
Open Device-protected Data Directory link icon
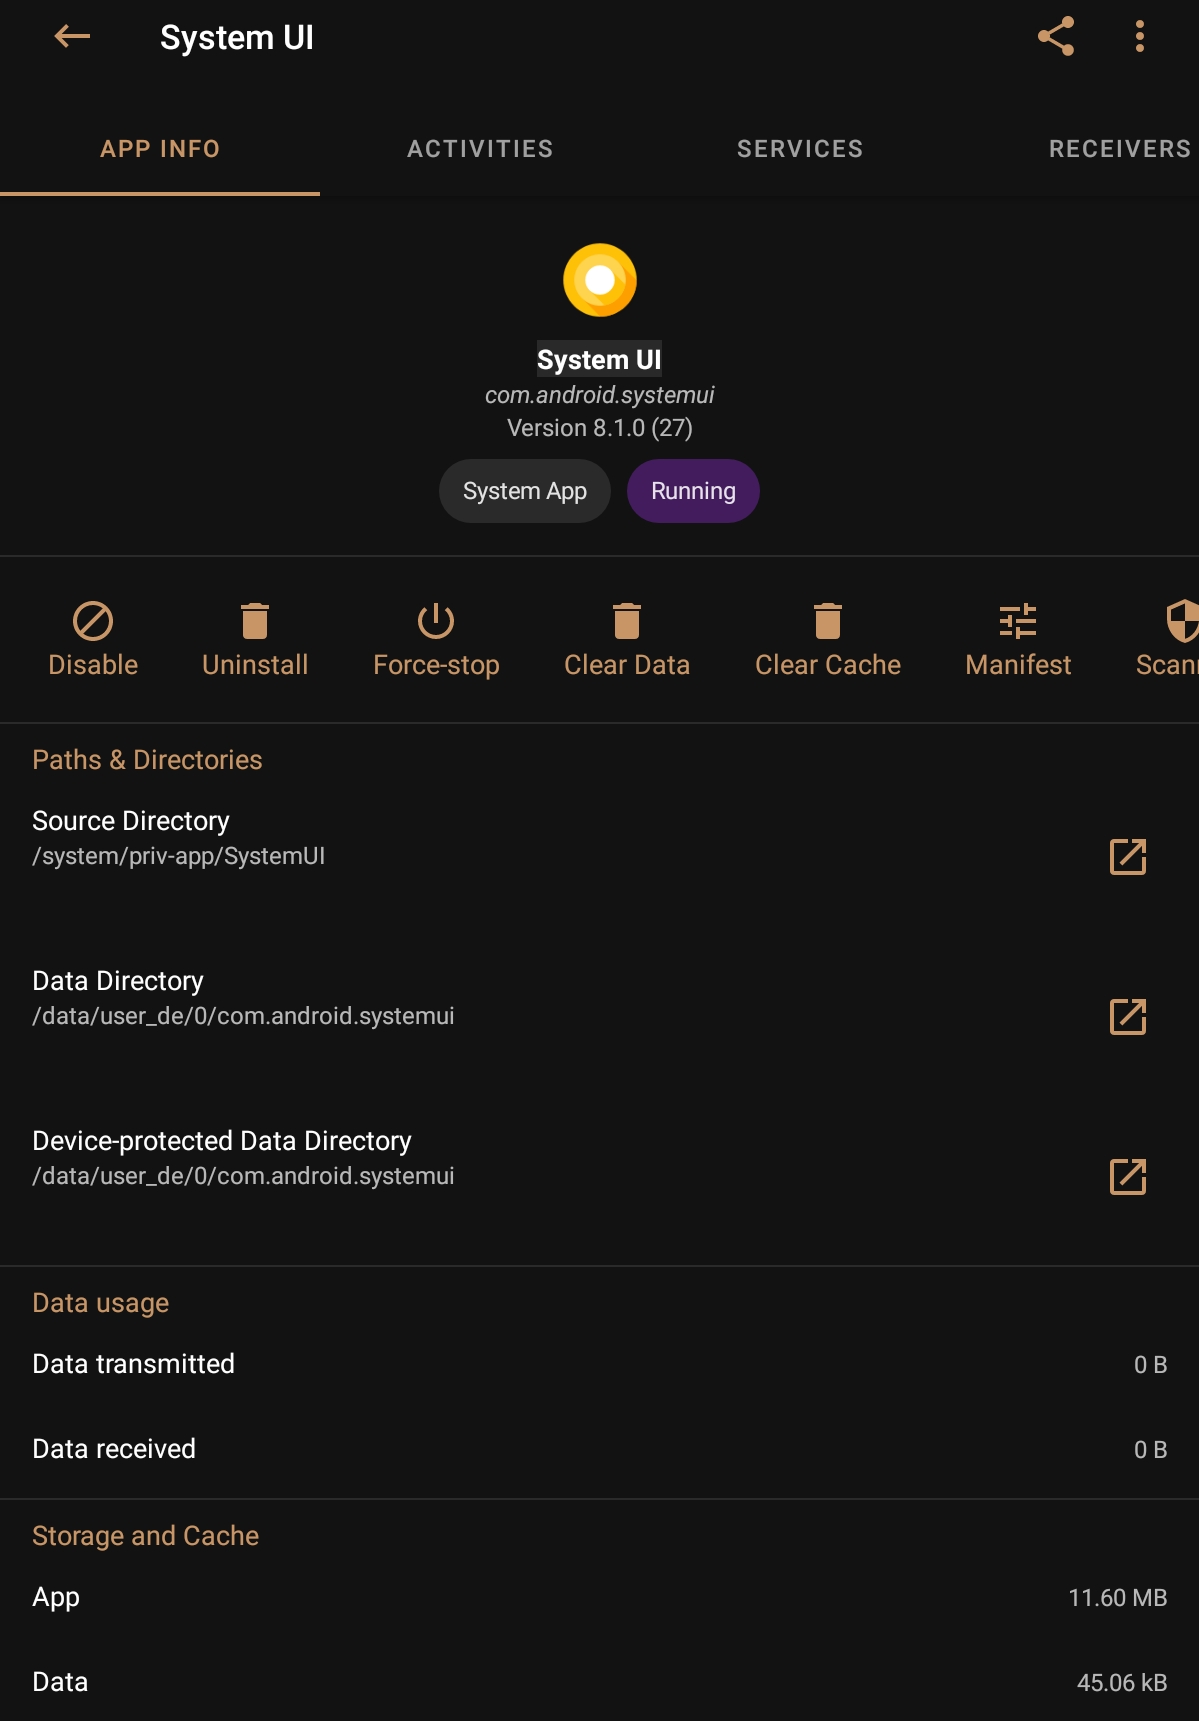[1128, 1176]
